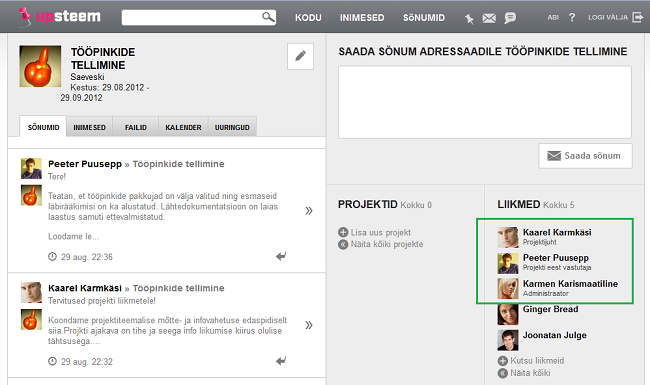Switch to the Failid tab
This screenshot has width=650, height=385.
[x=136, y=127]
